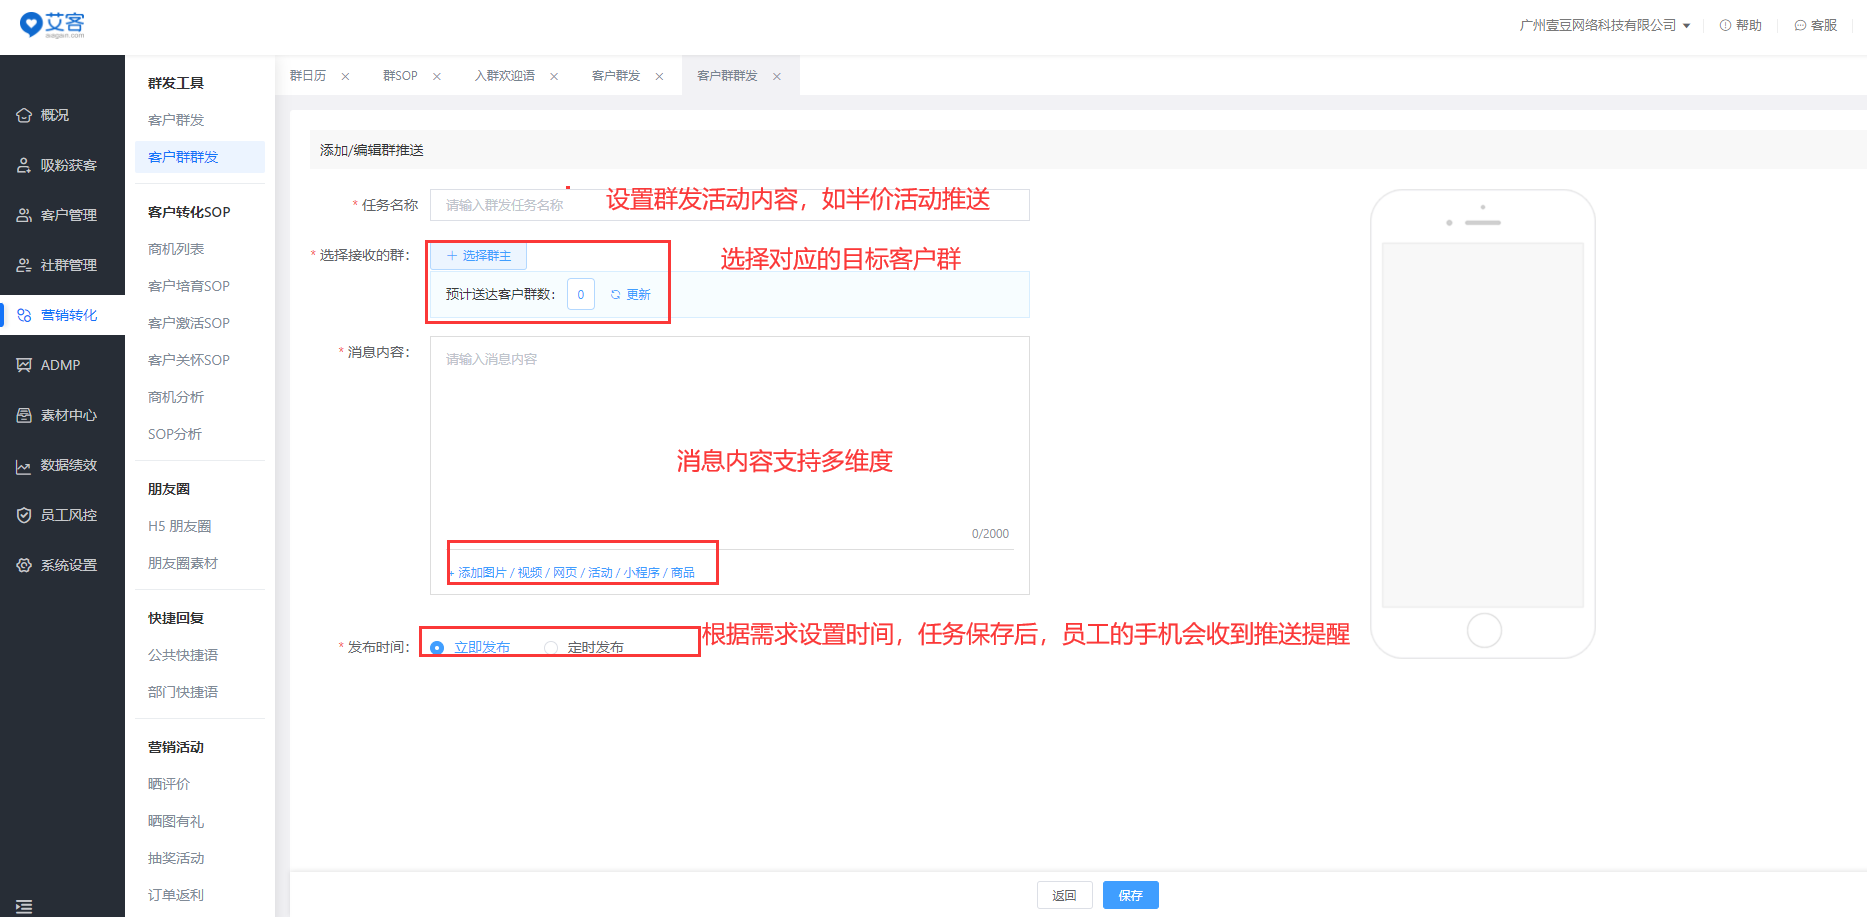Viewport: 1867px width, 917px height.
Task: Select the 立即发布 radio option
Action: (437, 648)
